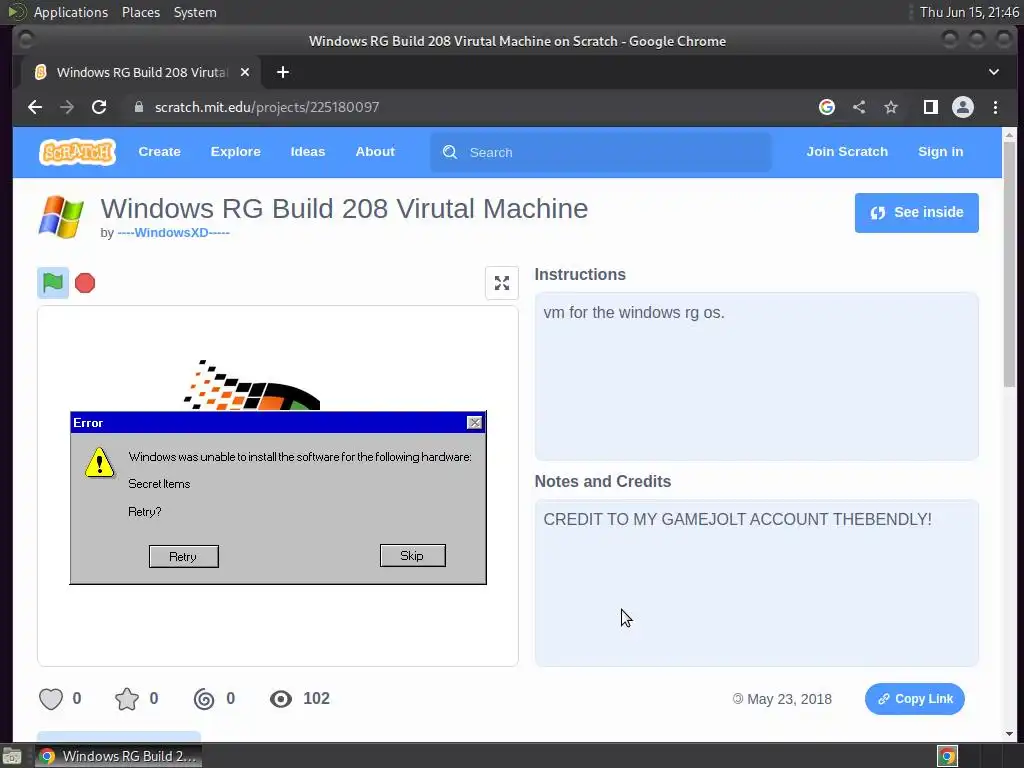Click the Copy Link button

(914, 699)
